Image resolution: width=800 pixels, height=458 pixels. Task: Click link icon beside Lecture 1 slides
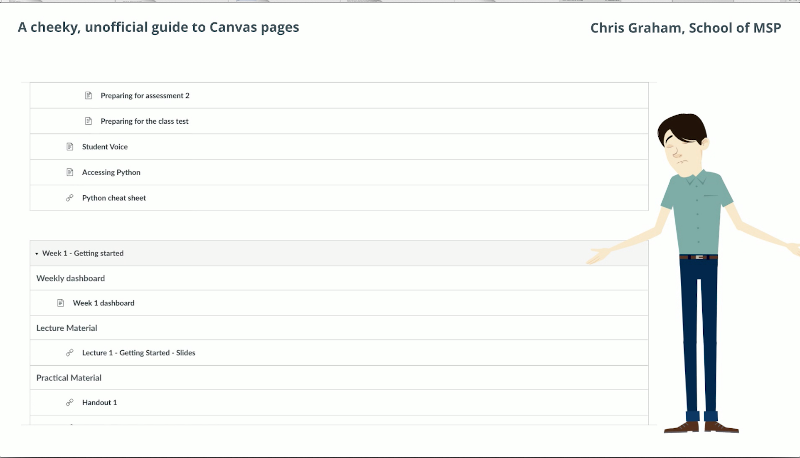70,353
